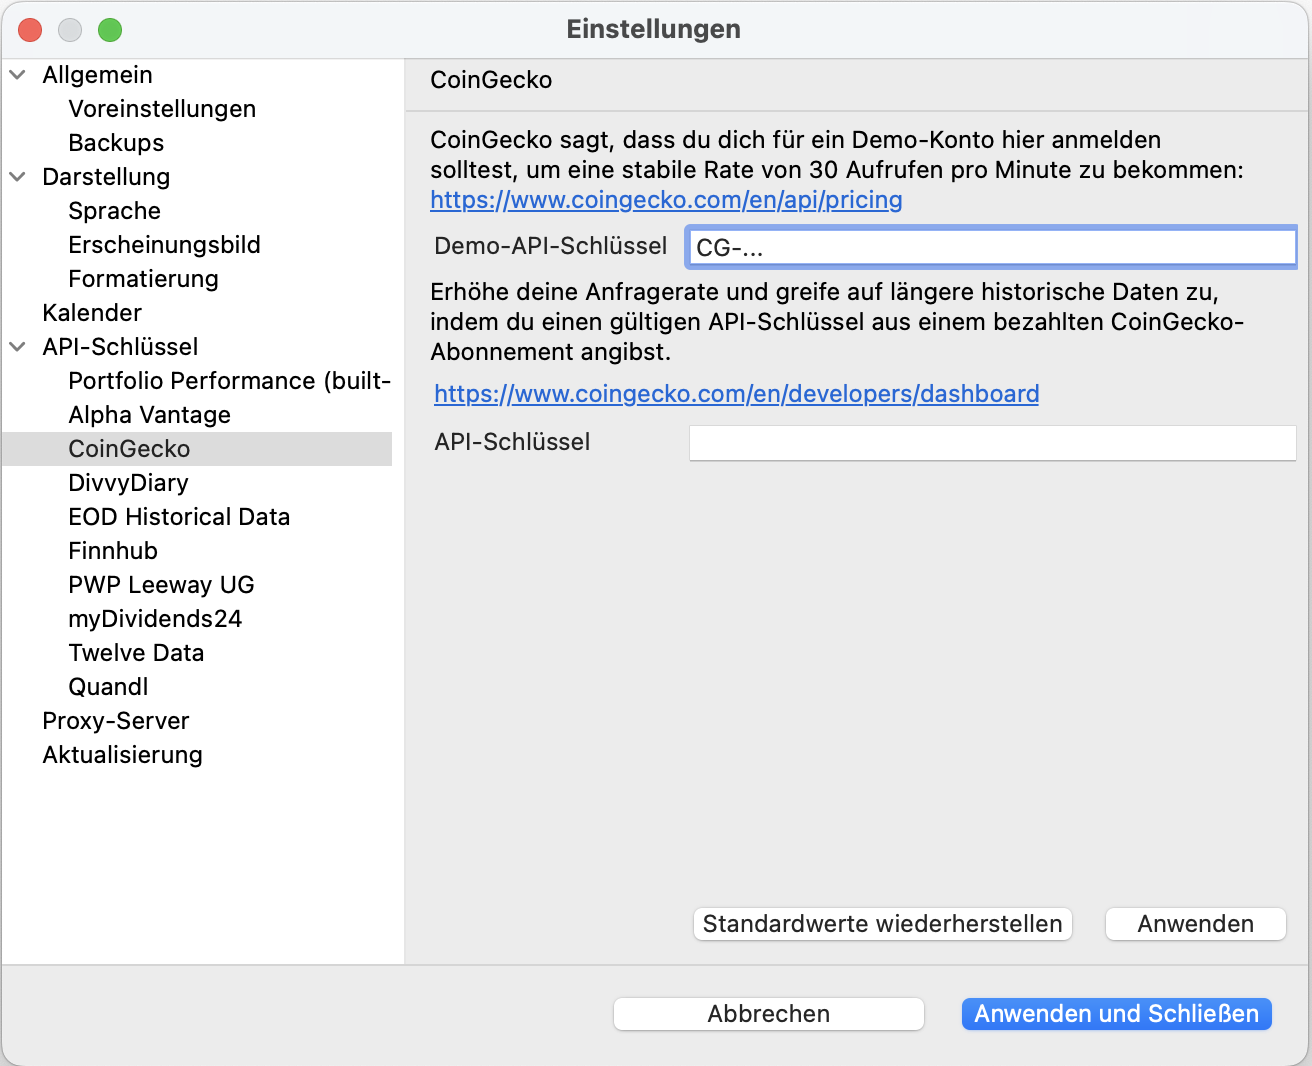Collapse the Allgemein tree section
Viewport: 1312px width, 1066px height.
click(18, 75)
